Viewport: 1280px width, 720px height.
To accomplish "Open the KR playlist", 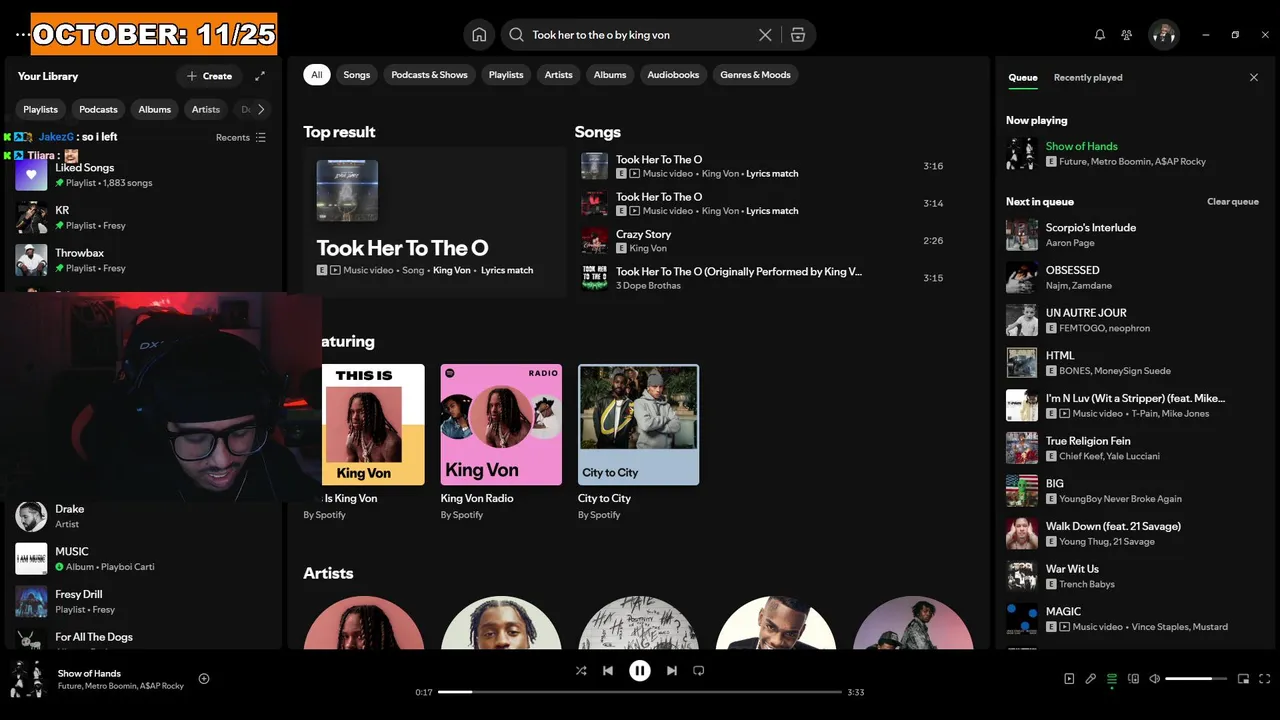I will click(143, 218).
